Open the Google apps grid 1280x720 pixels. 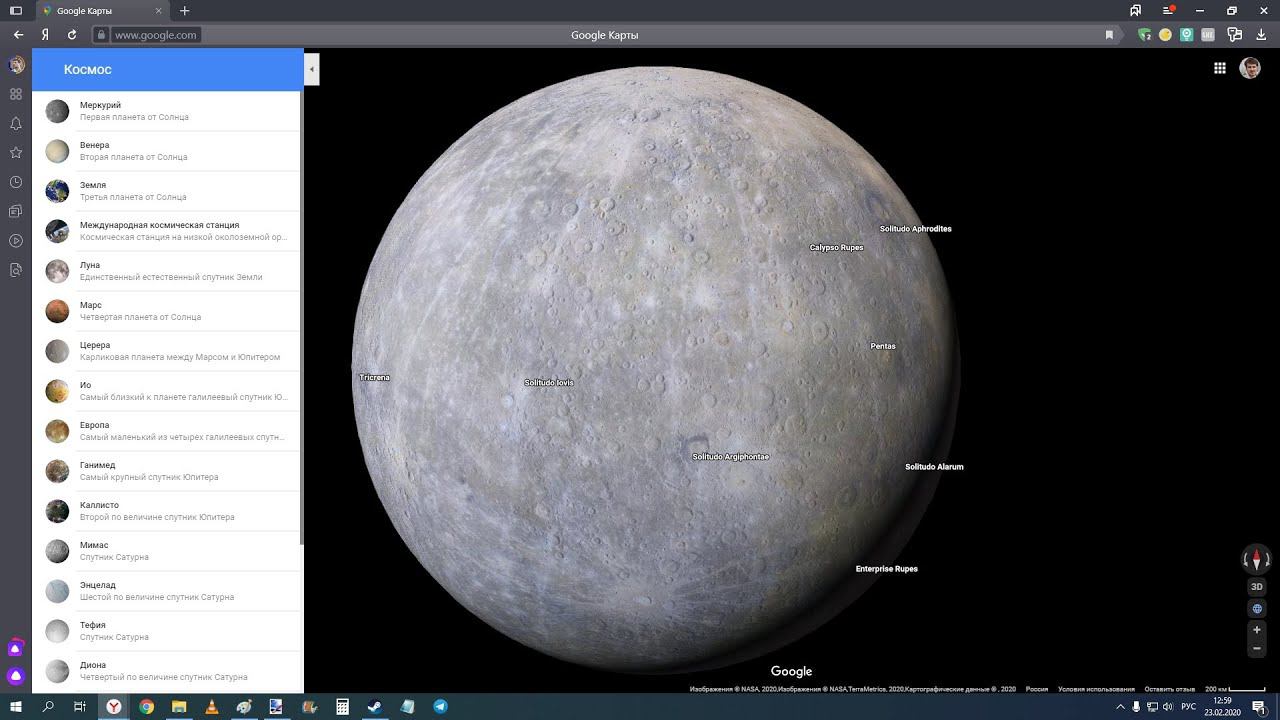coord(1220,68)
